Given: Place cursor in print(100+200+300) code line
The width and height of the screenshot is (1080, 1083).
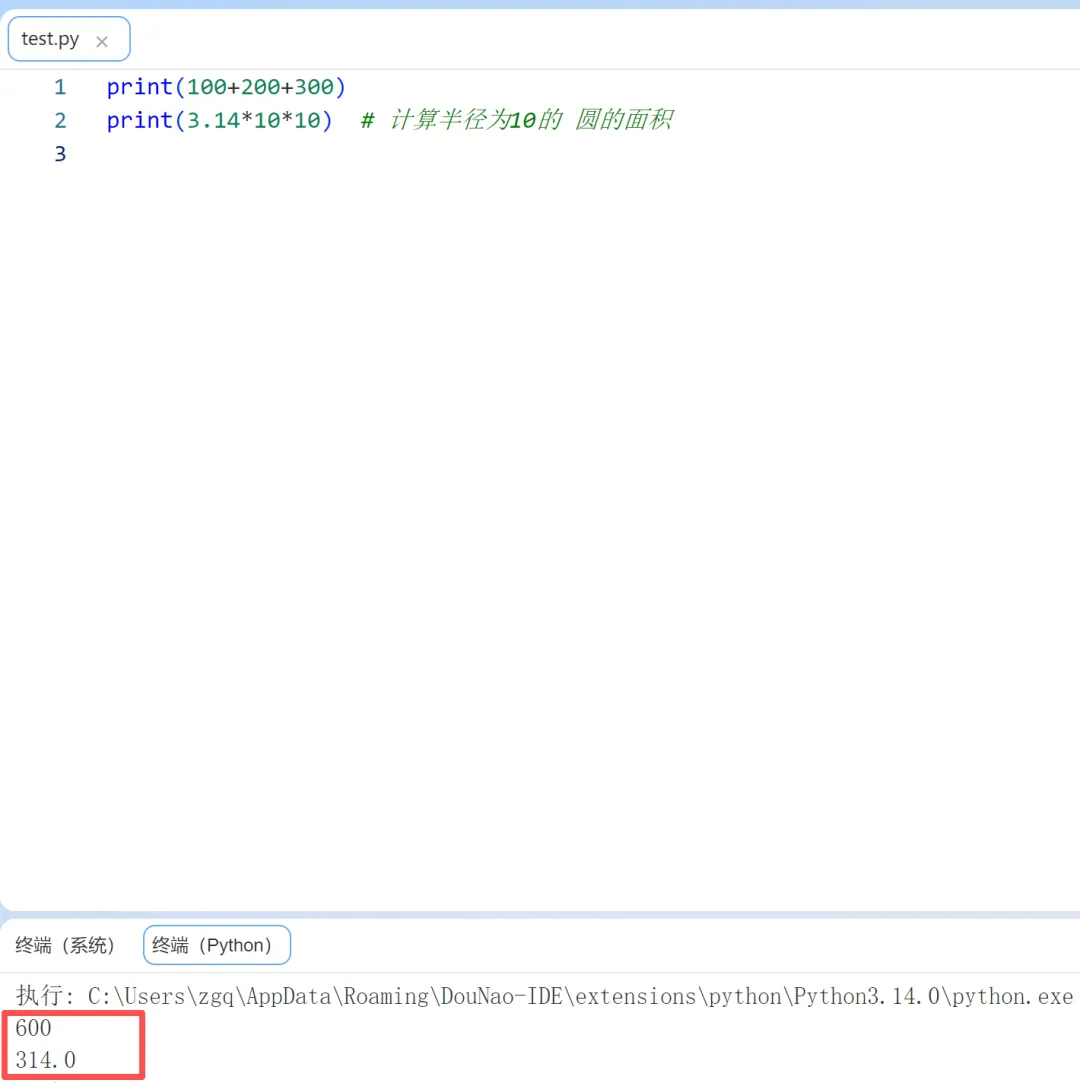Looking at the screenshot, I should [226, 87].
